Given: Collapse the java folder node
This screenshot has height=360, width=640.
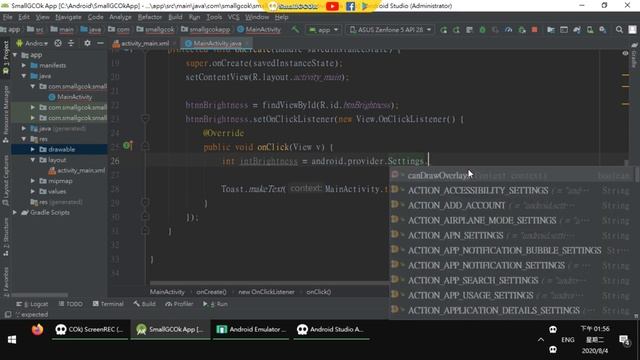Looking at the screenshot, I should [x=24, y=76].
